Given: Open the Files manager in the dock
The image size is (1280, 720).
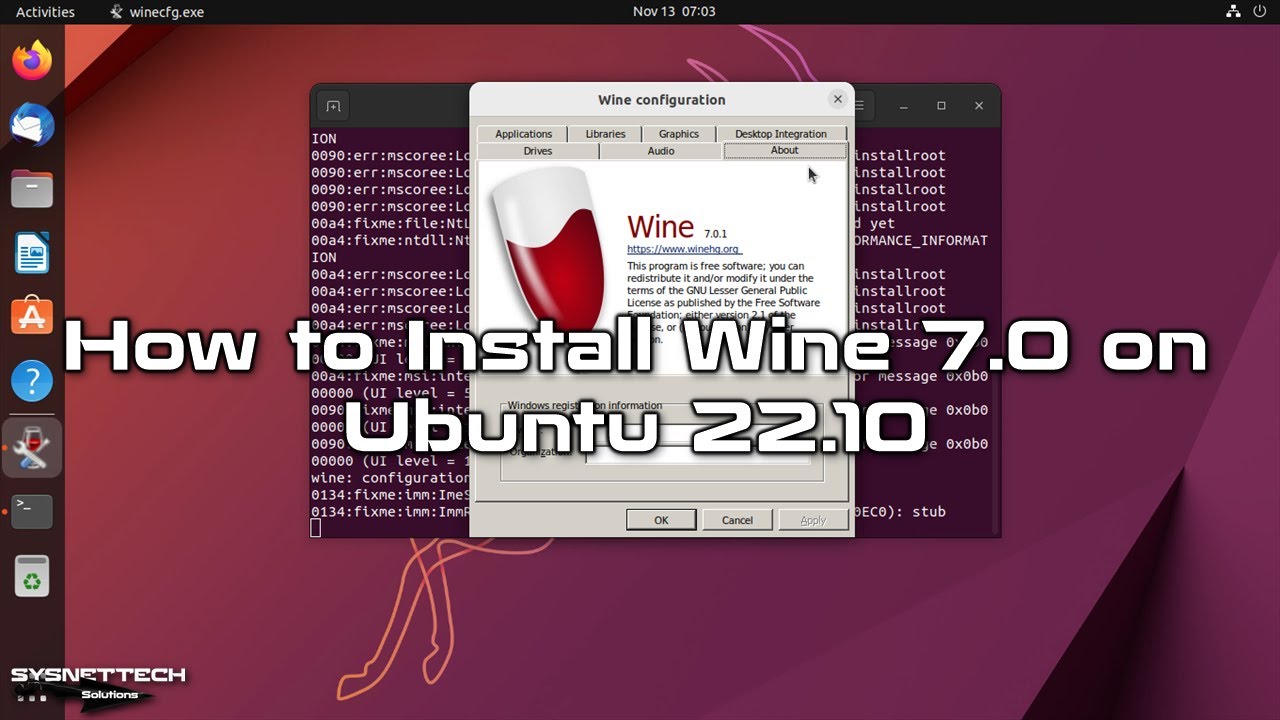Looking at the screenshot, I should pyautogui.click(x=32, y=189).
